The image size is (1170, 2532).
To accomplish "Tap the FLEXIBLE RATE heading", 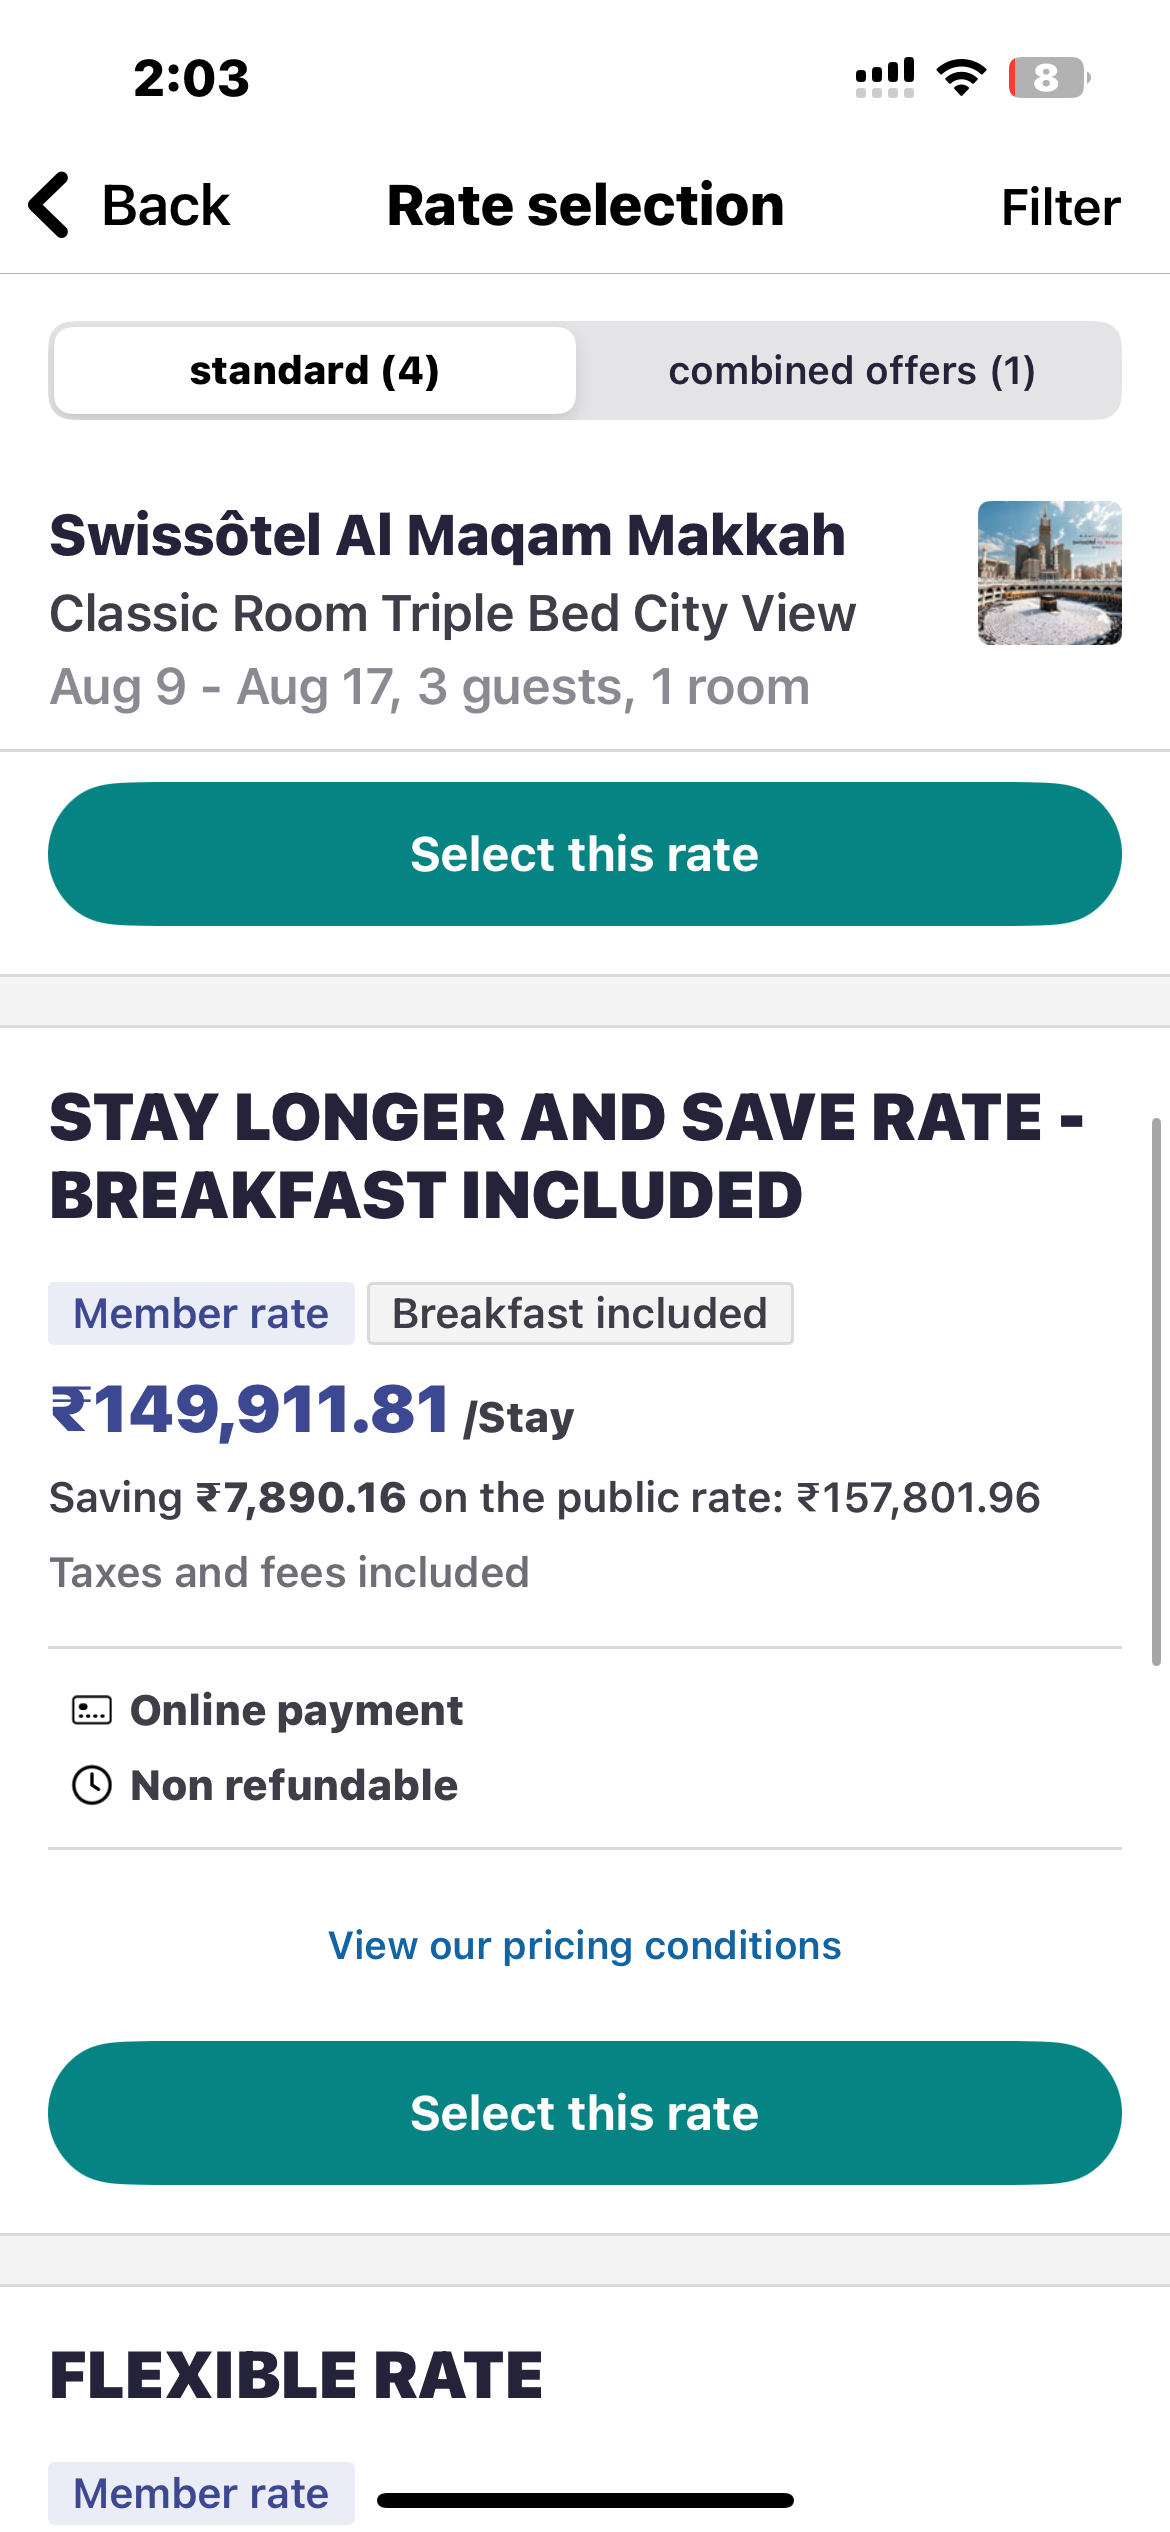I will pos(296,2377).
